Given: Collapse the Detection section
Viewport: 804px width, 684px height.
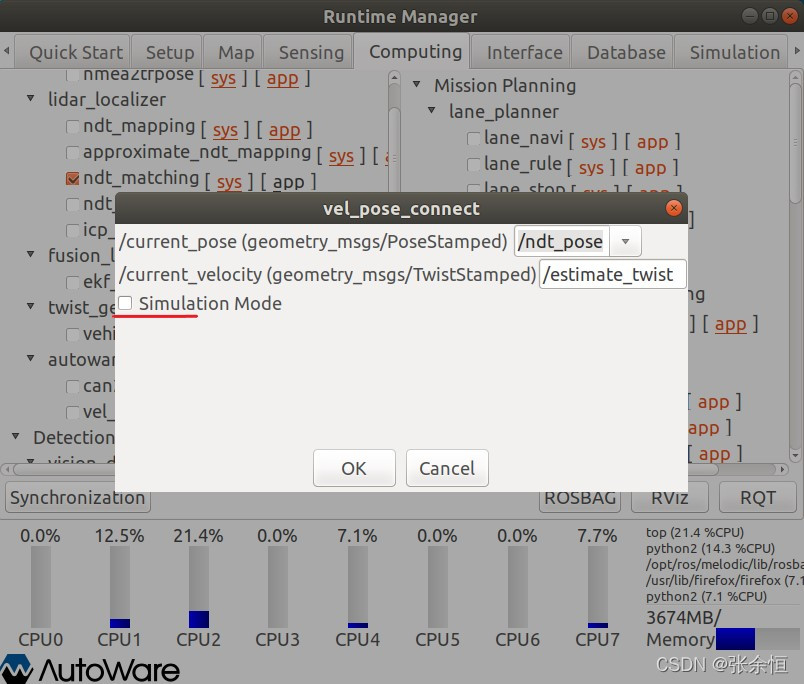Looking at the screenshot, I should tap(15, 436).
